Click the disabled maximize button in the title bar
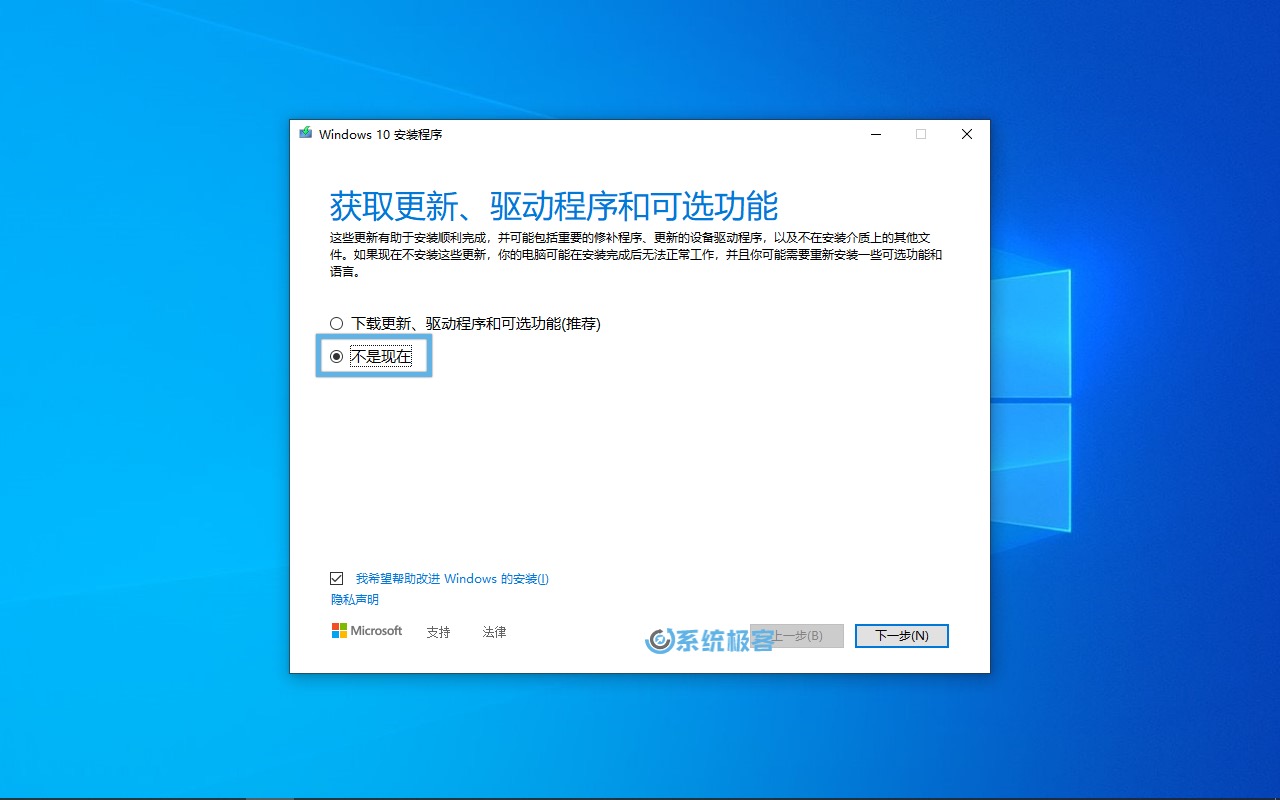This screenshot has height=800, width=1280. coord(921,134)
